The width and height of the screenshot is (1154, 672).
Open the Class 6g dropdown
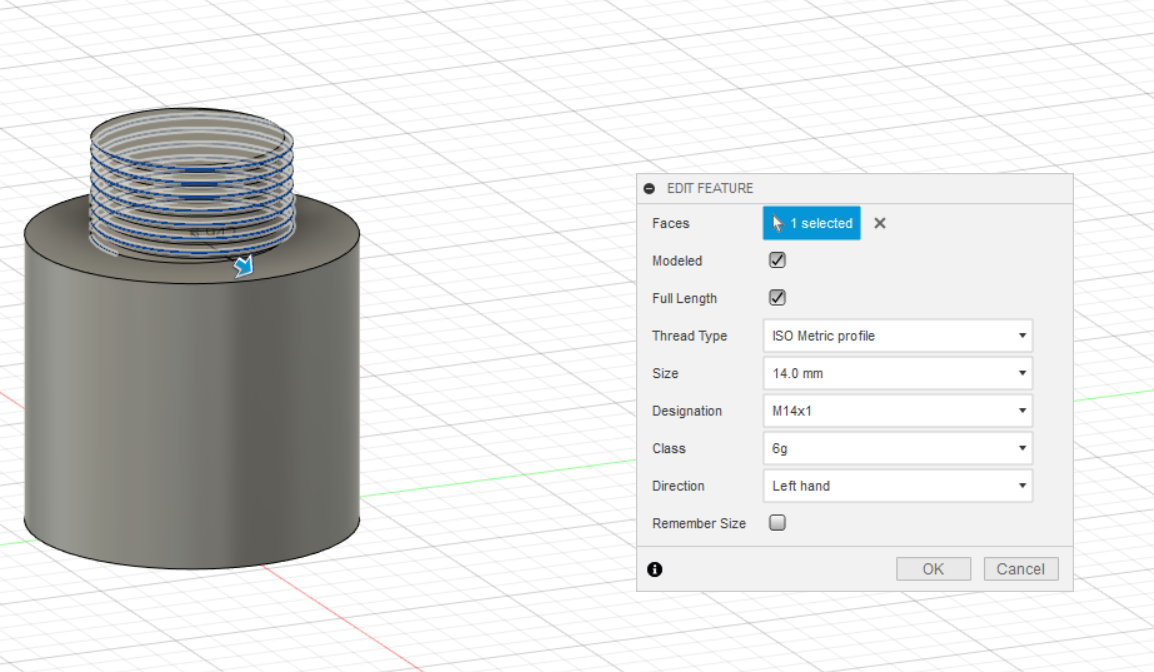(898, 448)
